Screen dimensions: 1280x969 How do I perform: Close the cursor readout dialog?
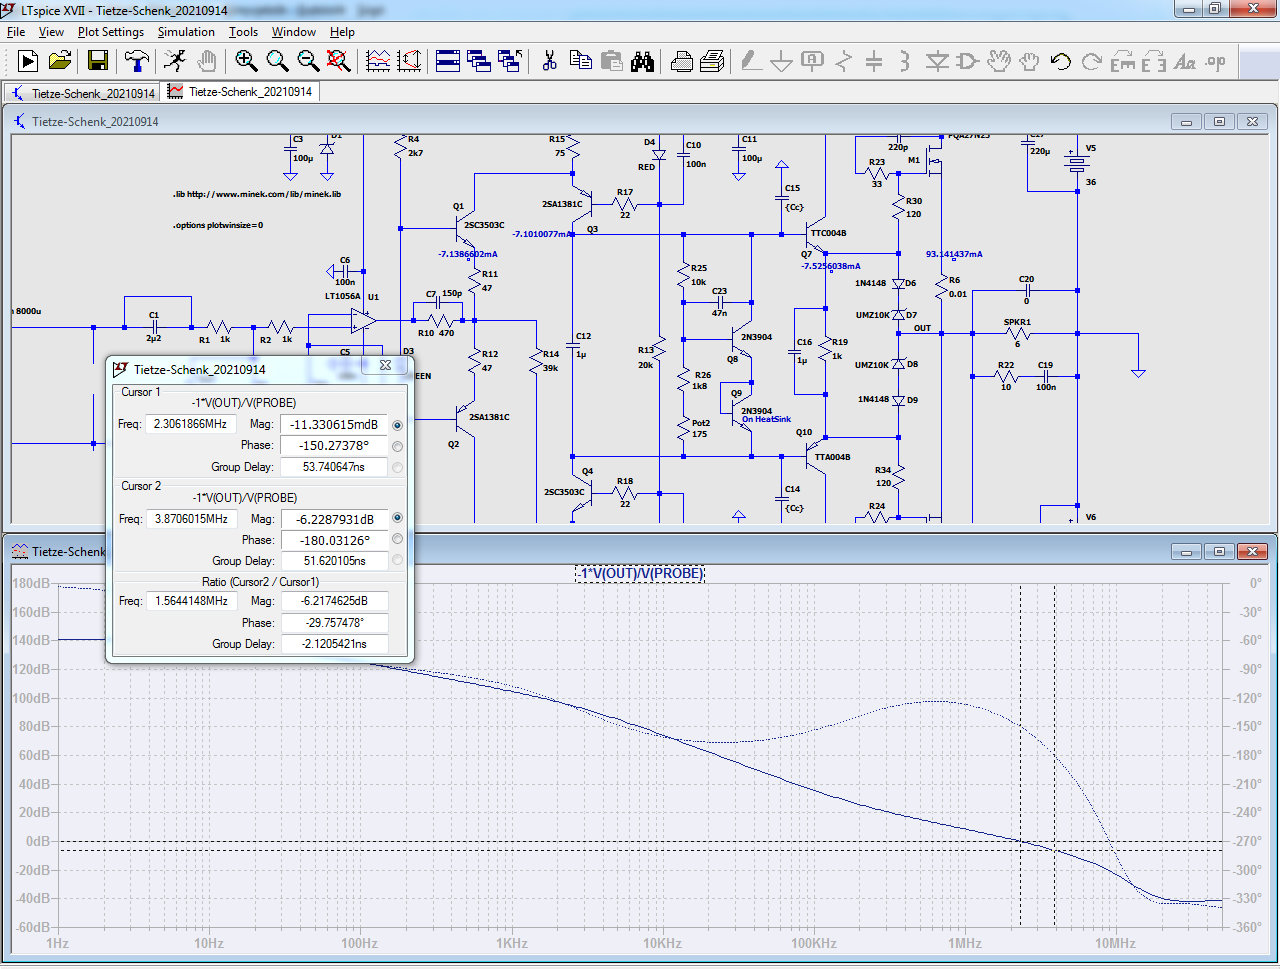click(x=385, y=366)
